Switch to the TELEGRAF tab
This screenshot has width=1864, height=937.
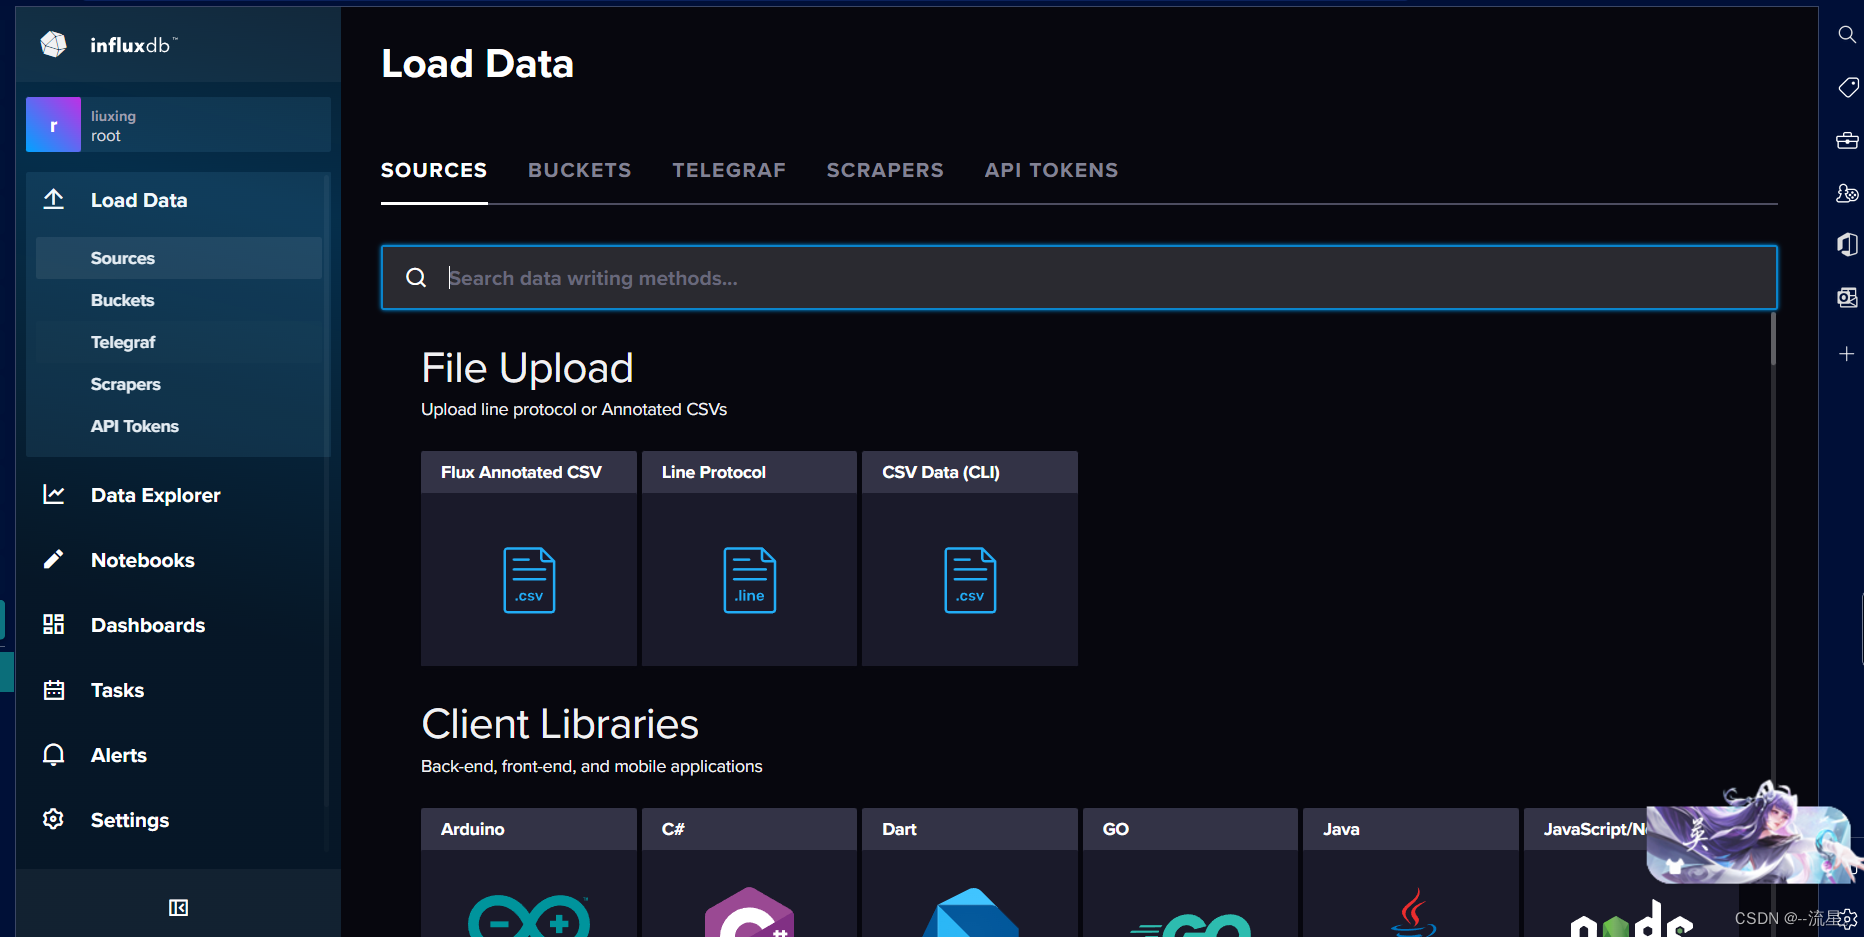pos(729,170)
